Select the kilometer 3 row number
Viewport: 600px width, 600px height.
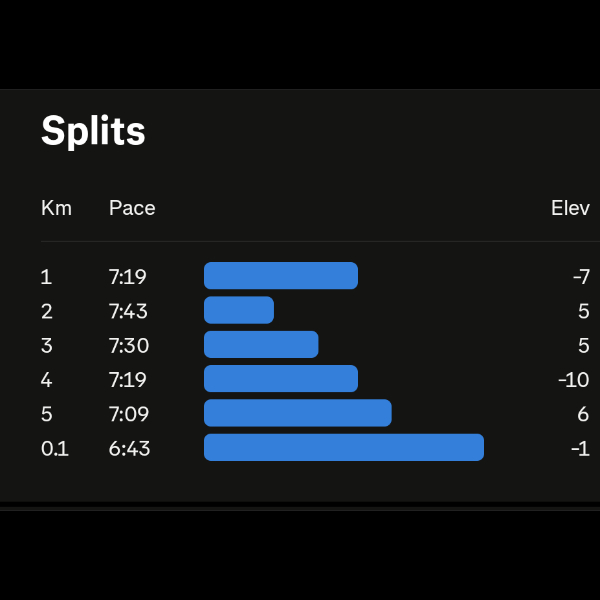click(47, 345)
